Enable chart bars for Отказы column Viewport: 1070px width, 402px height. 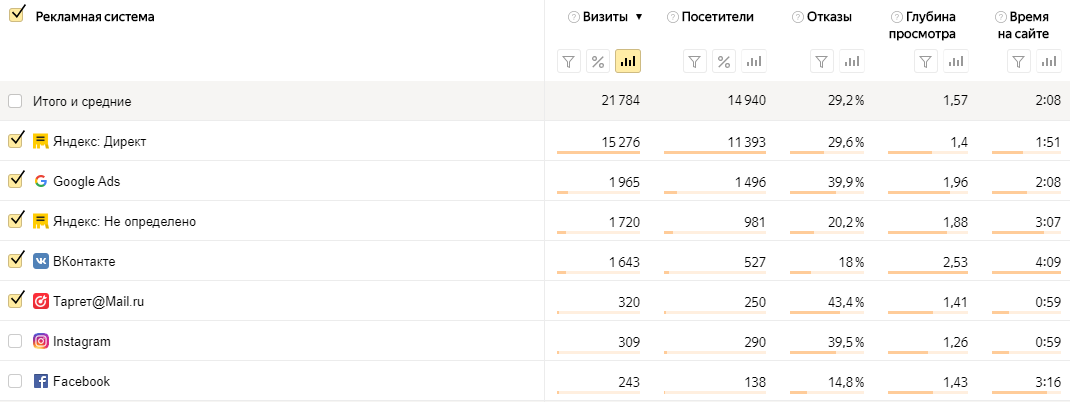(x=851, y=62)
